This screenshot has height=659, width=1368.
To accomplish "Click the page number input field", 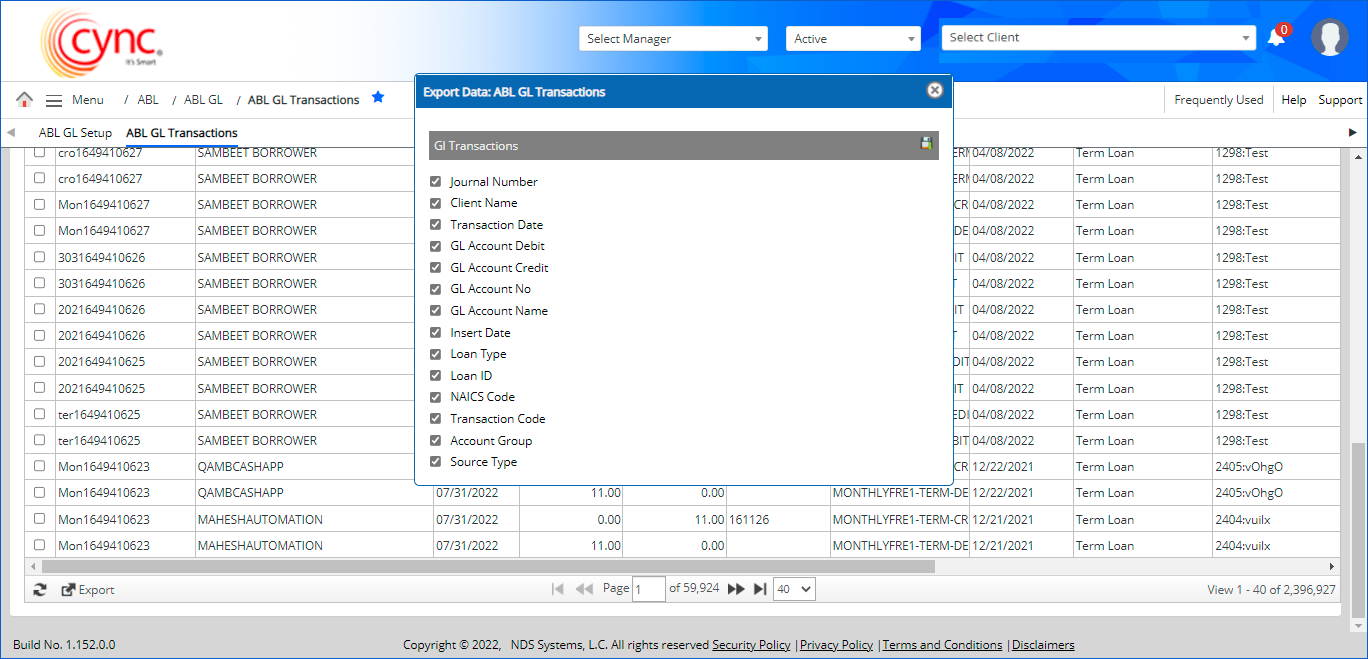I will [x=649, y=589].
